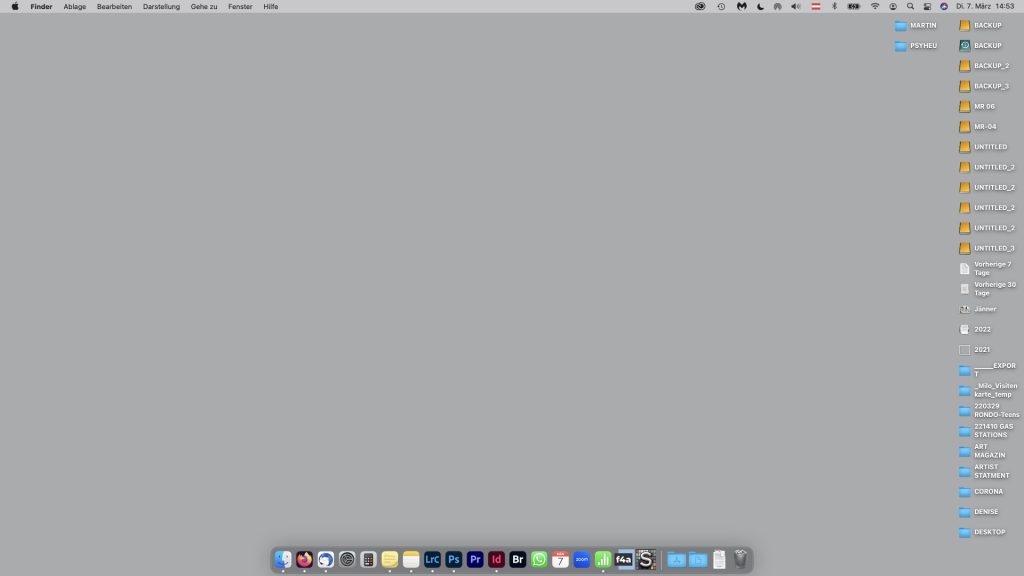The image size is (1024, 576).
Task: Open the Trash in the Dock
Action: tap(740, 560)
